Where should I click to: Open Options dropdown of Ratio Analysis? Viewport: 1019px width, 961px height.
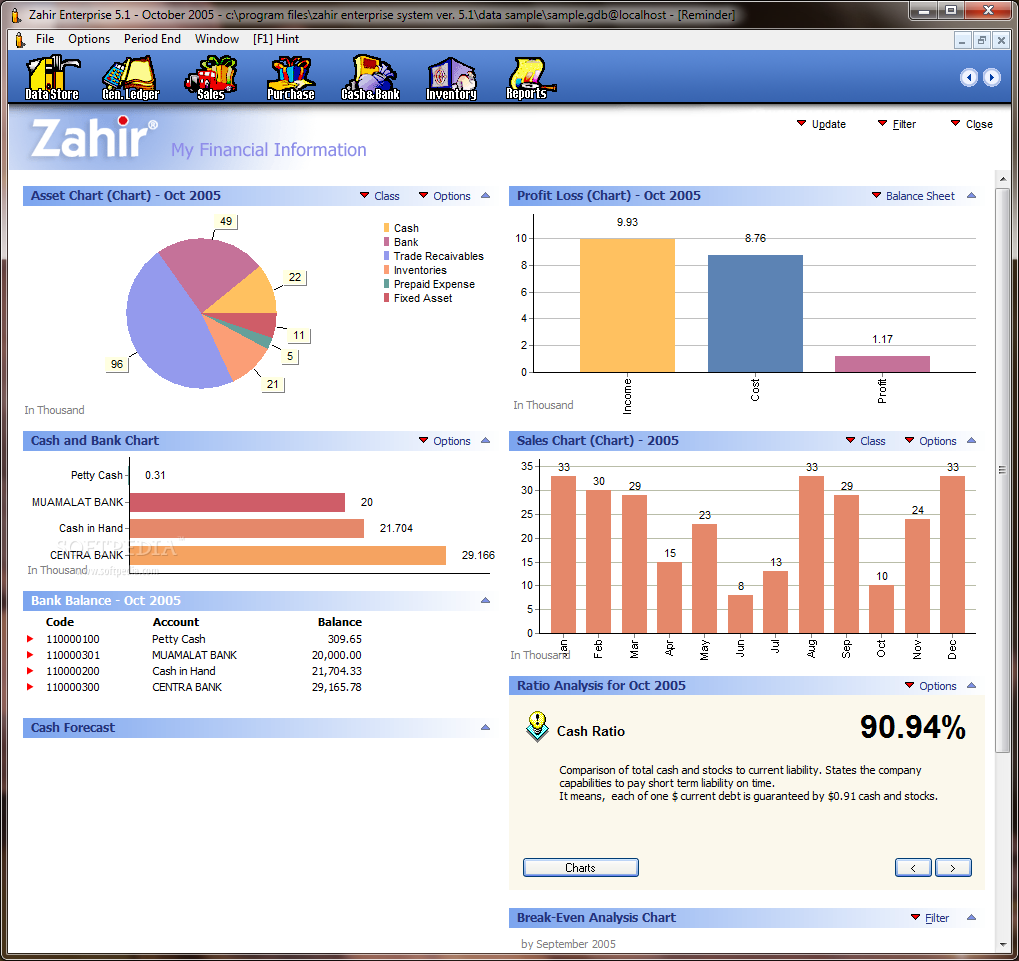(931, 686)
